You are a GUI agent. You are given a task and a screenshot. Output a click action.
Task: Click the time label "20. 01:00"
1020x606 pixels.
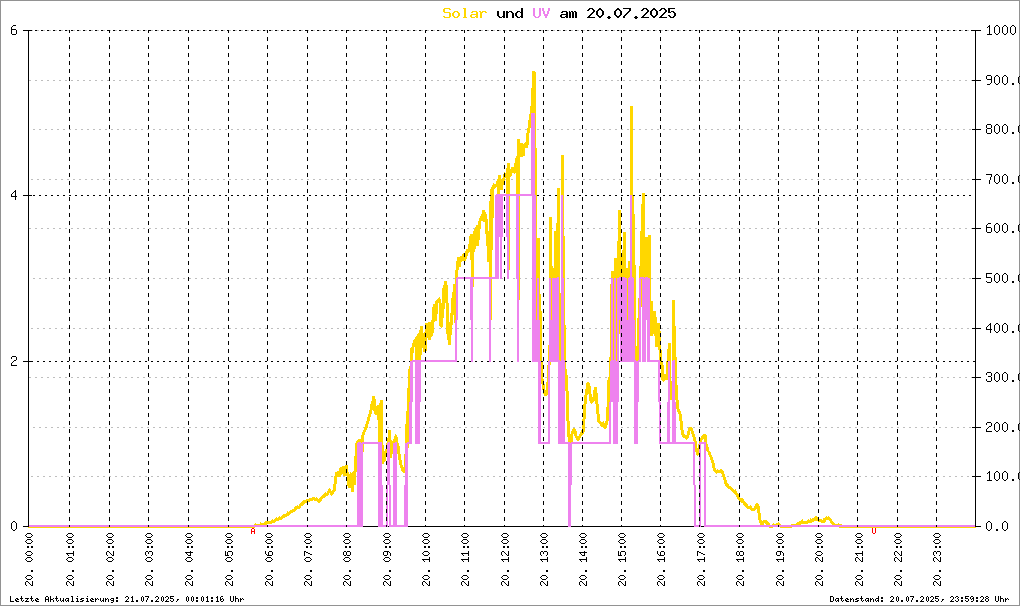coord(70,559)
